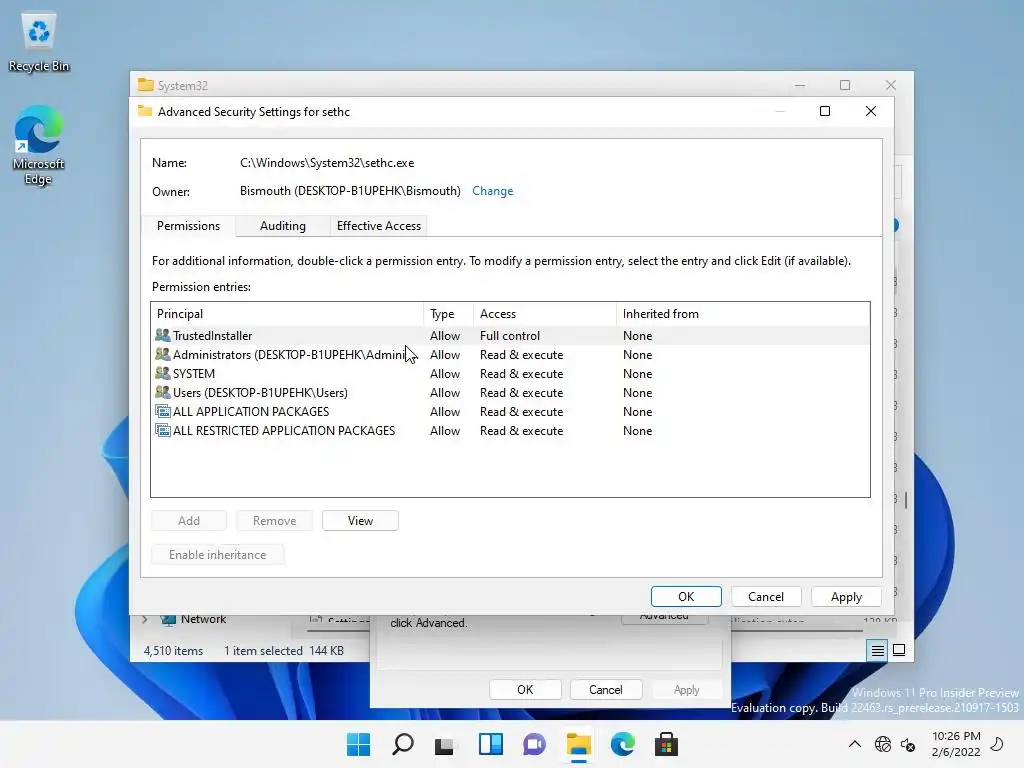1024x768 pixels.
Task: Open the Widgets panel on the taskbar
Action: pyautogui.click(x=490, y=744)
